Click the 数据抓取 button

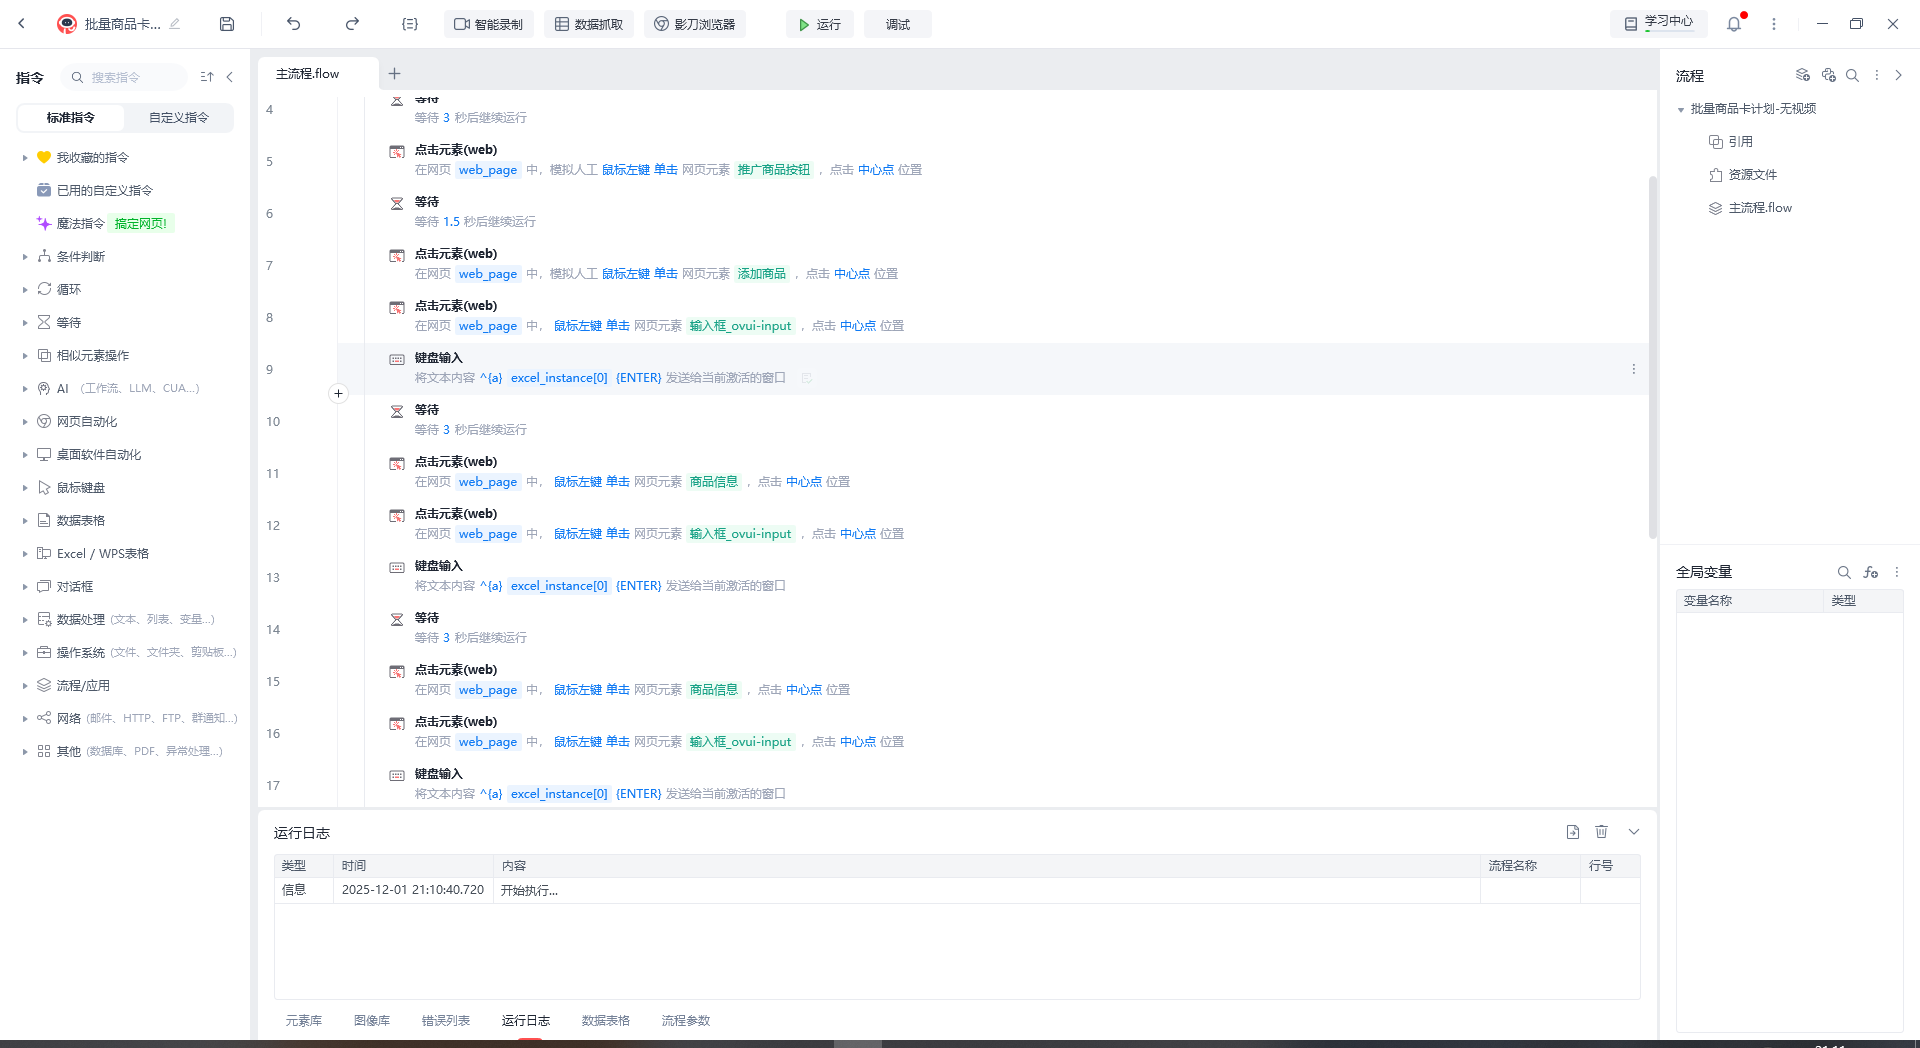pyautogui.click(x=589, y=24)
